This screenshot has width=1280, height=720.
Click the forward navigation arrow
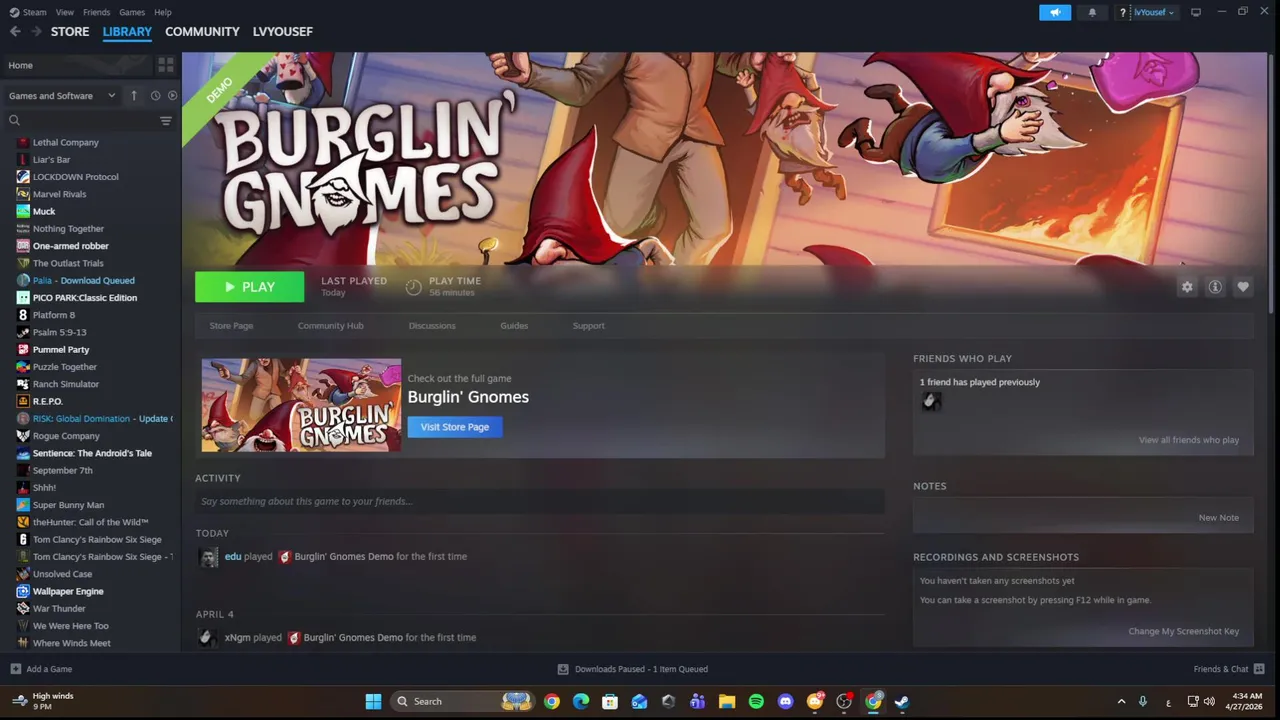pyautogui.click(x=36, y=32)
